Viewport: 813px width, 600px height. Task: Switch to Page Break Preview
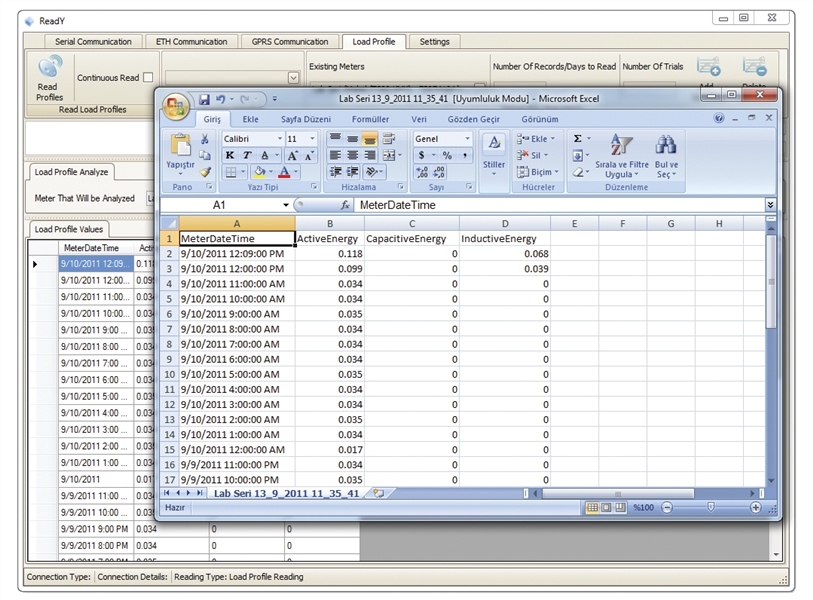pos(620,508)
